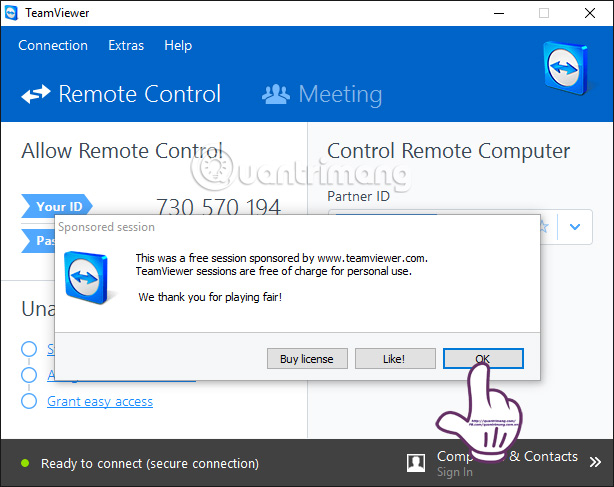Open the Connection menu
Viewport: 614px width, 487px height.
53,45
